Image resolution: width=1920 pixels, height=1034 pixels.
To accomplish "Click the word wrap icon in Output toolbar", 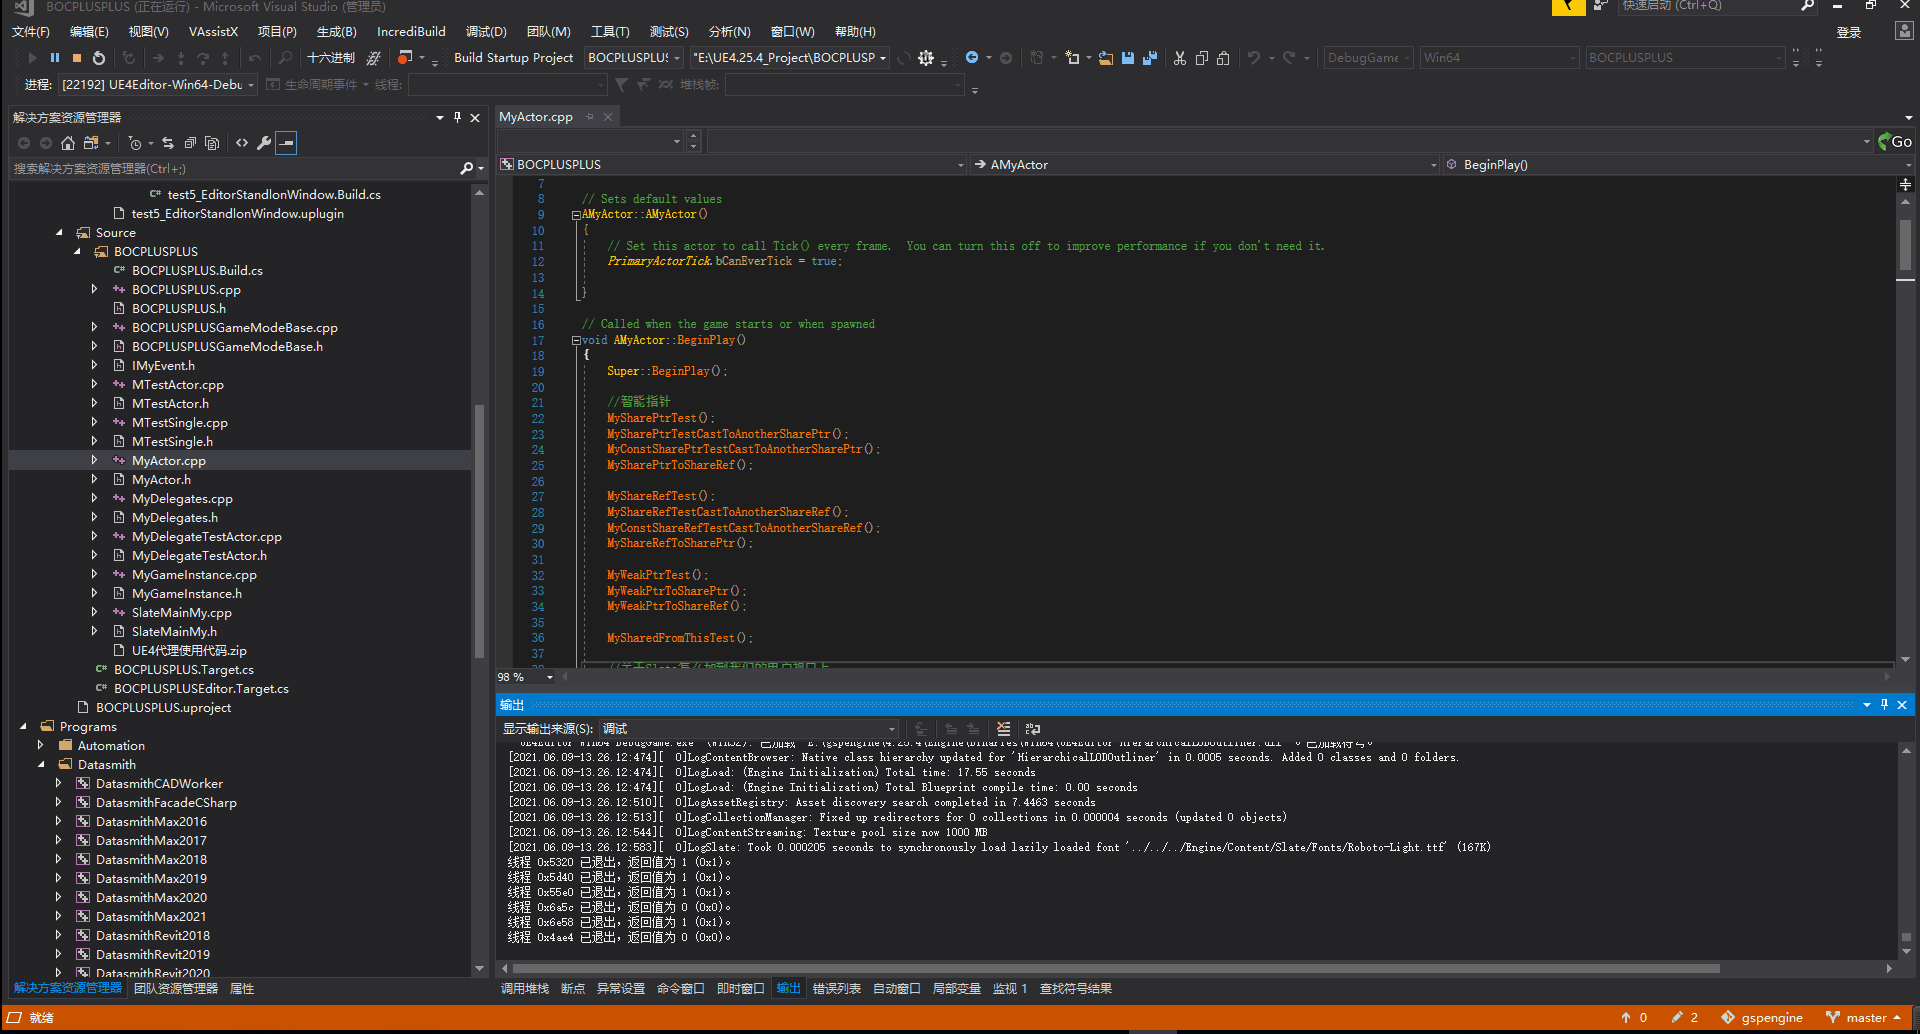I will pos(1031,729).
